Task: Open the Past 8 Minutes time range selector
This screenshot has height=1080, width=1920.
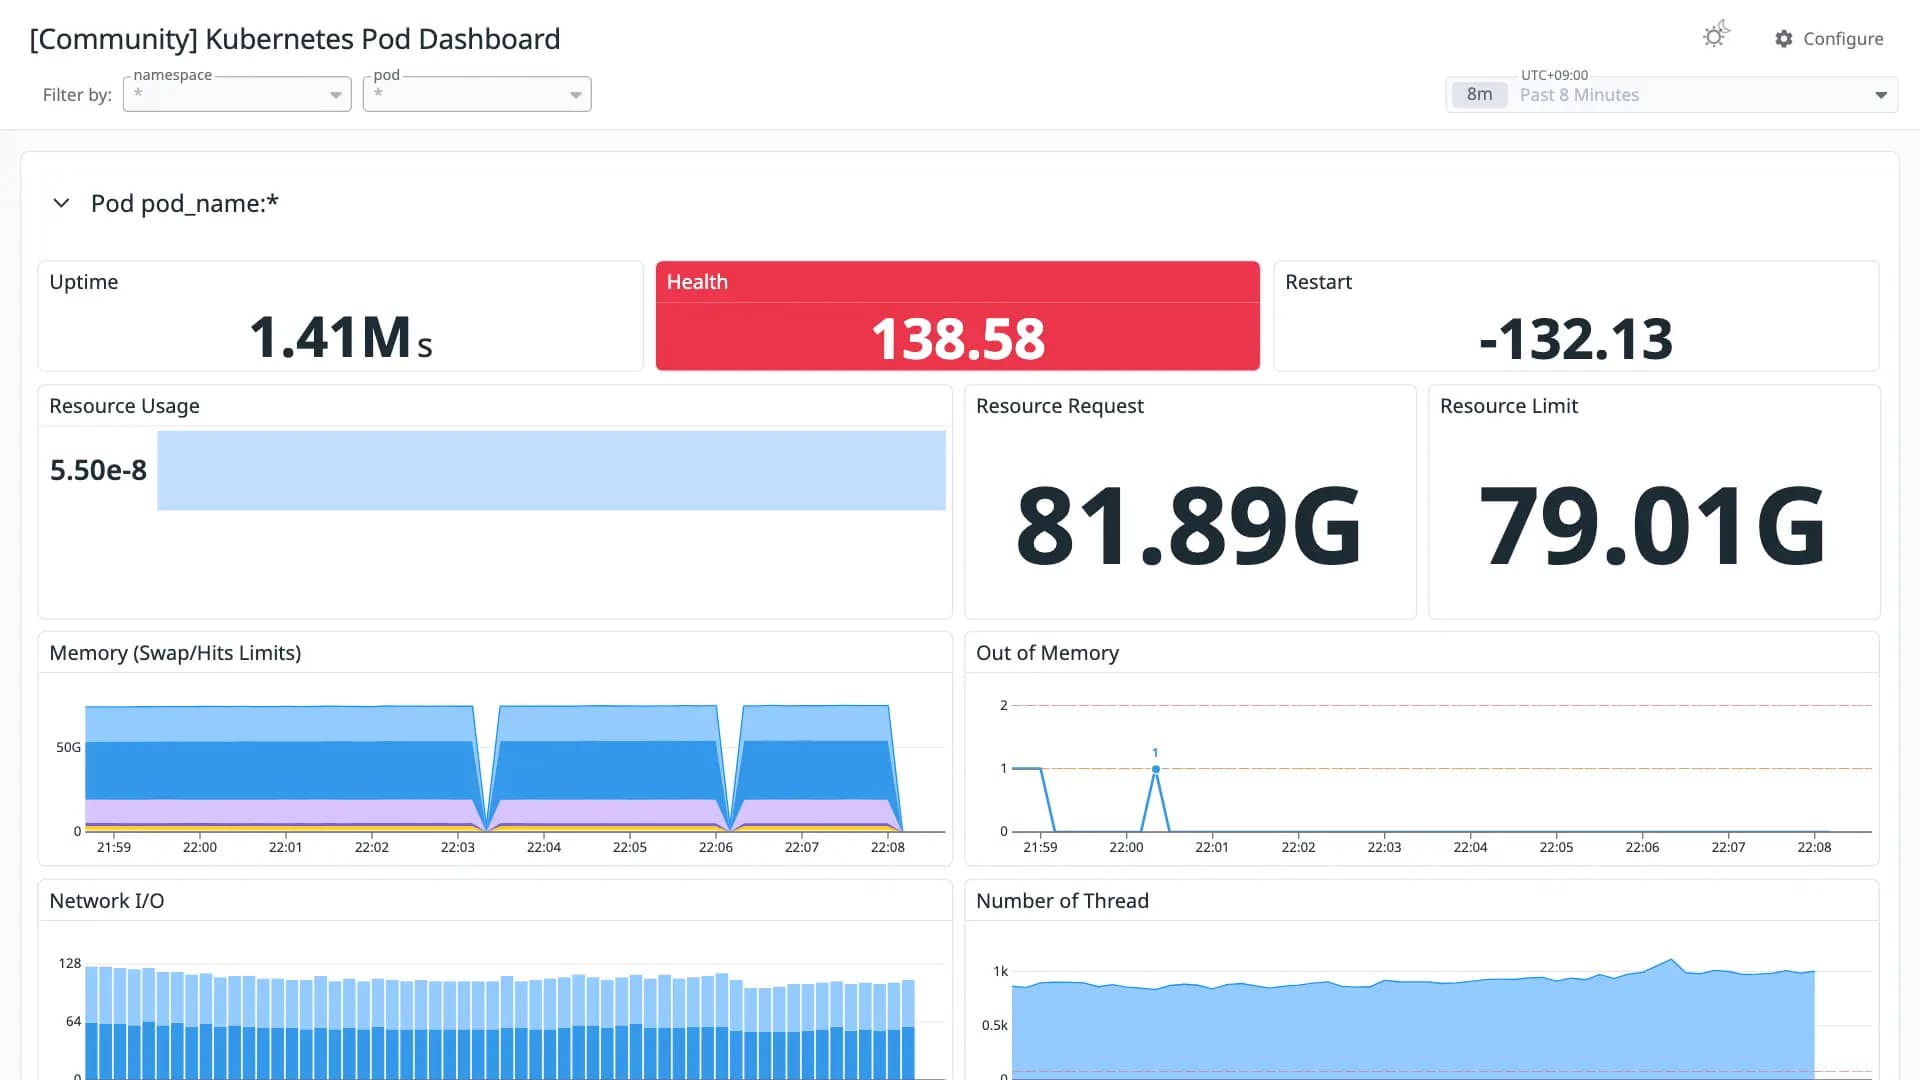Action: (1672, 94)
